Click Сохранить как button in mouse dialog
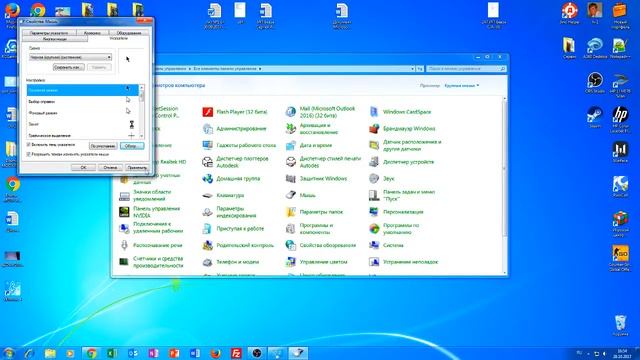 click(x=69, y=67)
